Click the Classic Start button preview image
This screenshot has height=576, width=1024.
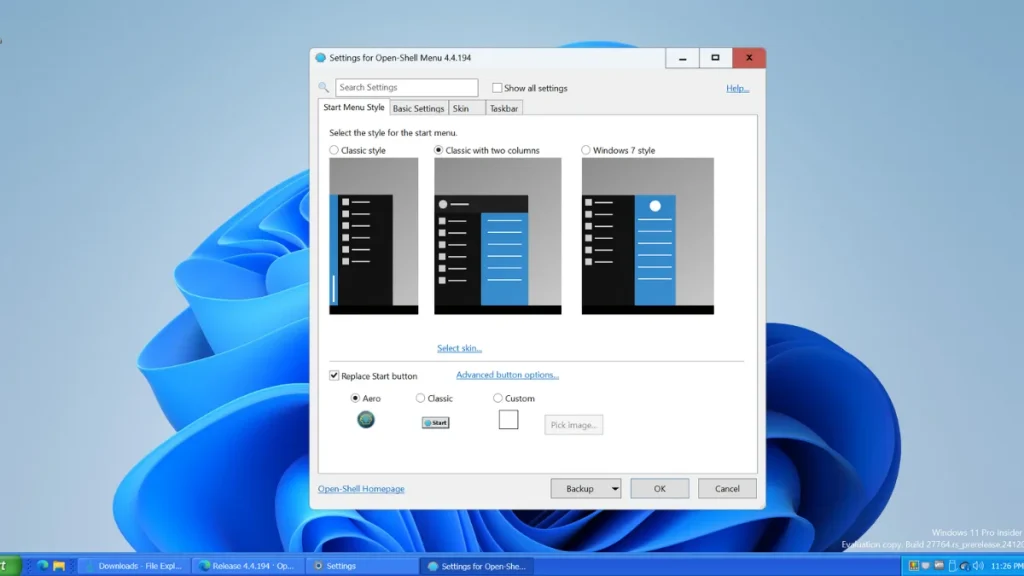[434, 422]
